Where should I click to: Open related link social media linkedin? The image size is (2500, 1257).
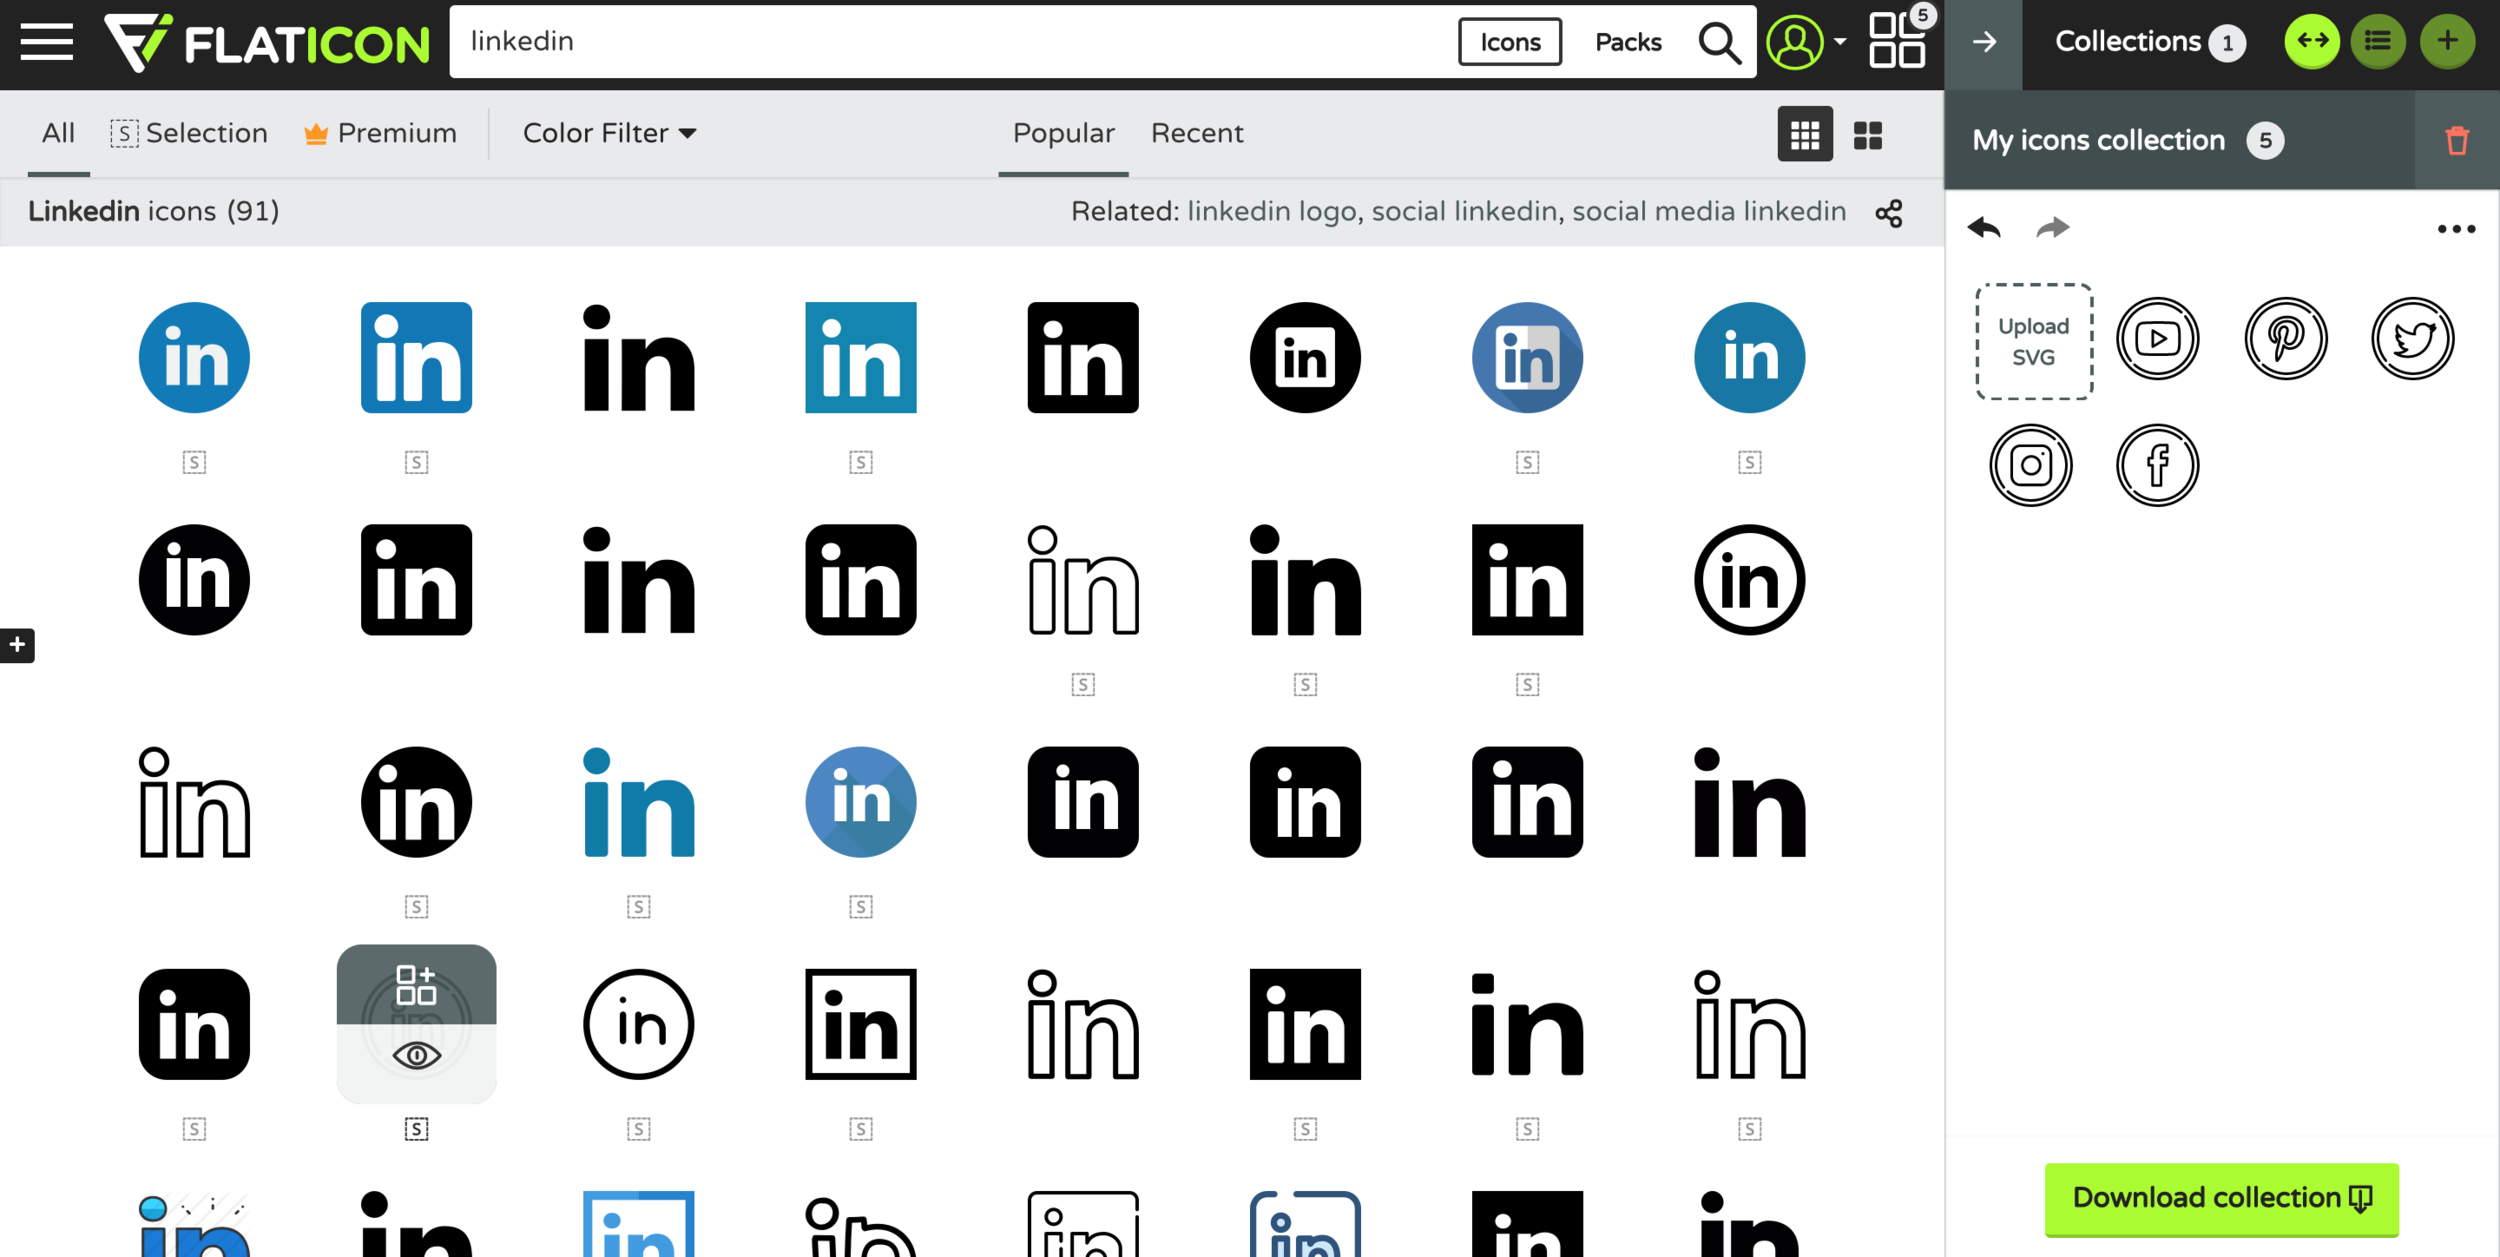(x=1709, y=211)
